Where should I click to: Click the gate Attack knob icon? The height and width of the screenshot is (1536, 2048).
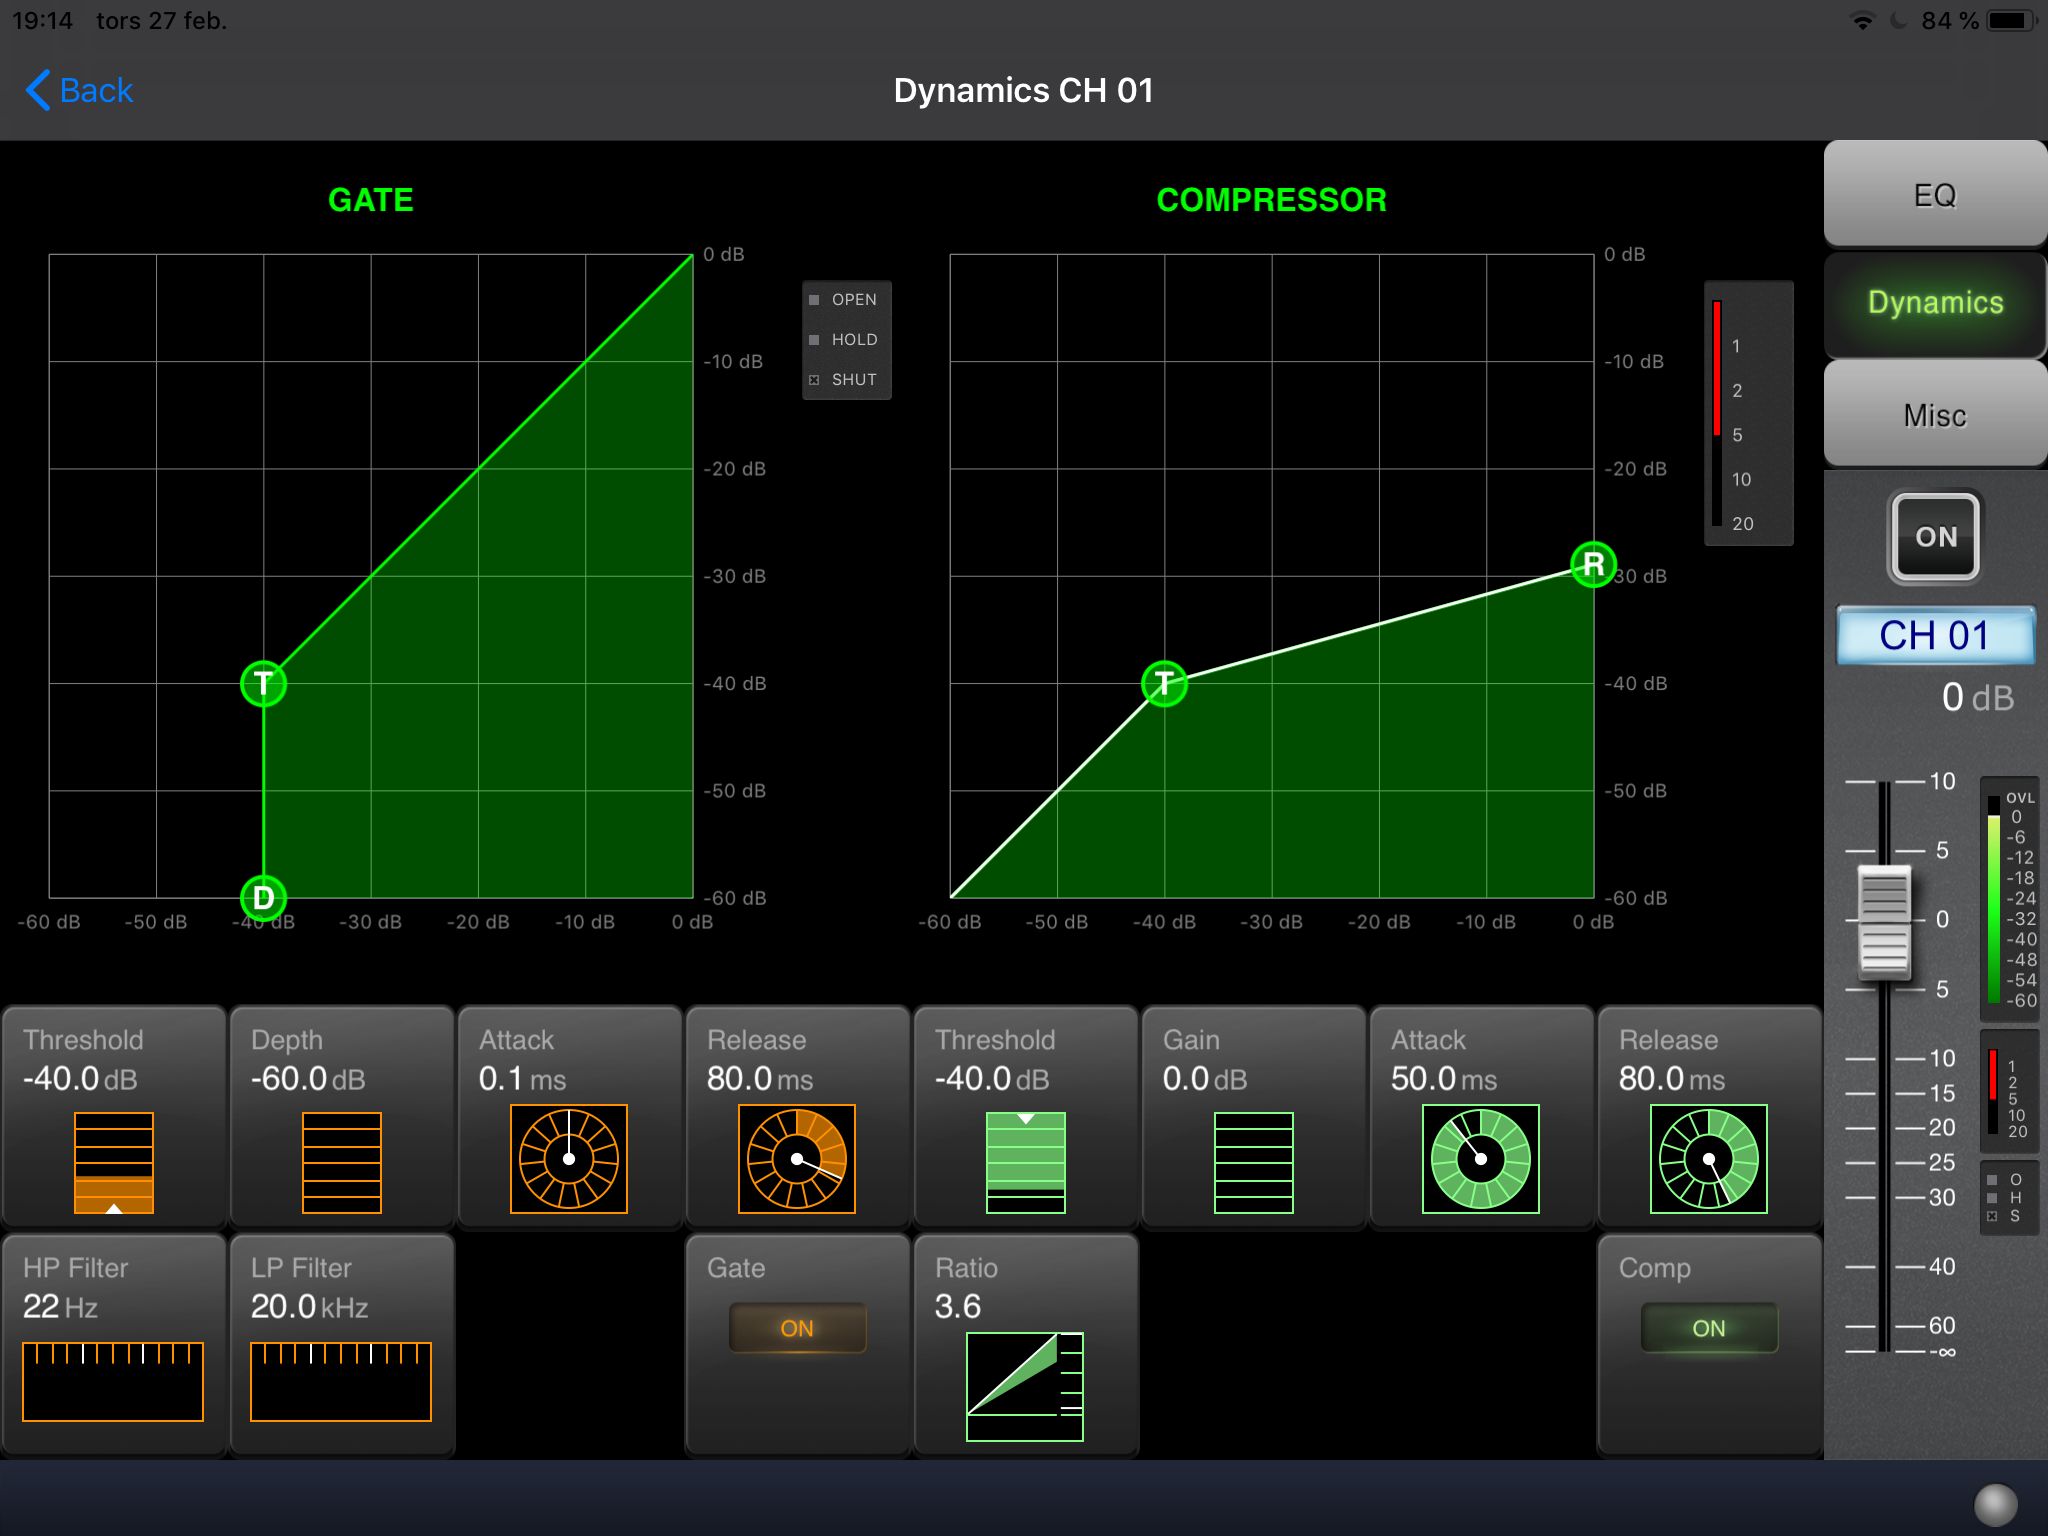coord(568,1159)
